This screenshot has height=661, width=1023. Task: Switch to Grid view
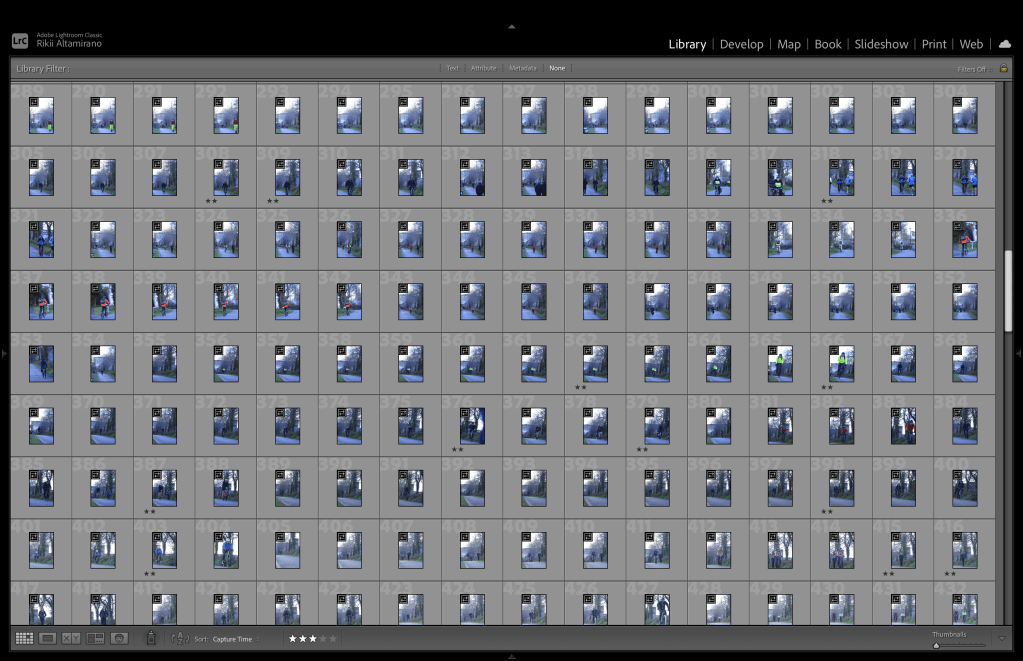pyautogui.click(x=24, y=638)
